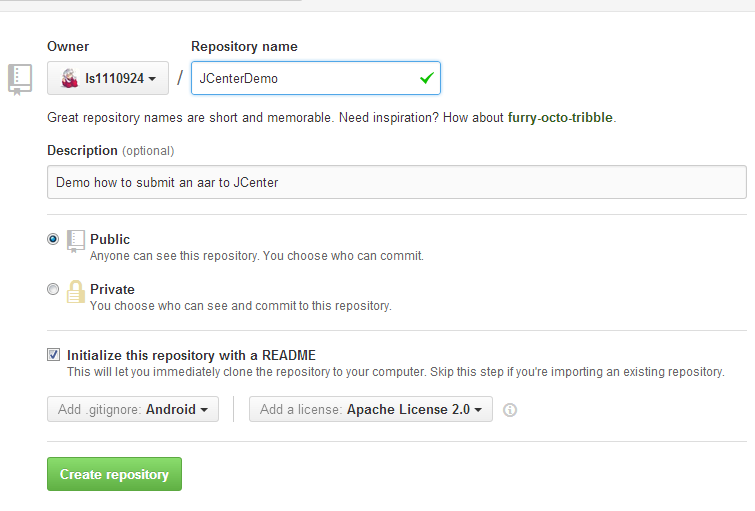Click the Public repository book icon
Screen dimensions: 755x511
click(x=76, y=241)
